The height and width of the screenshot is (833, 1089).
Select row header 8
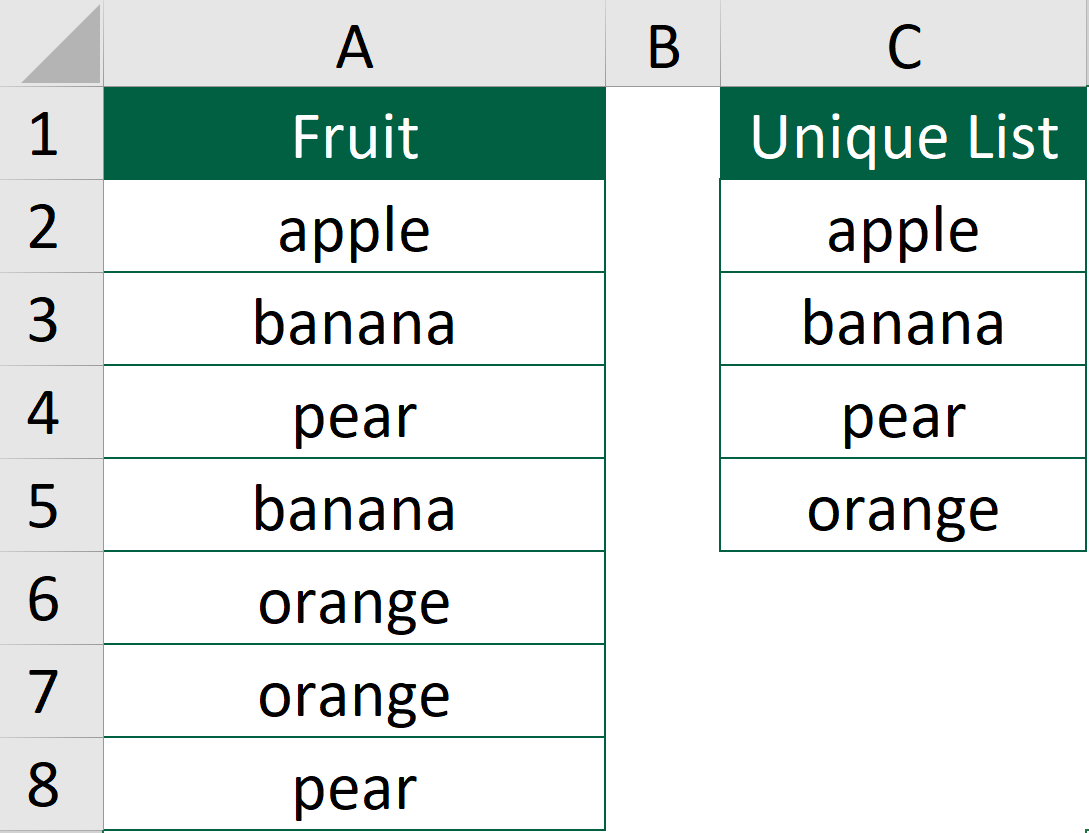click(x=50, y=785)
